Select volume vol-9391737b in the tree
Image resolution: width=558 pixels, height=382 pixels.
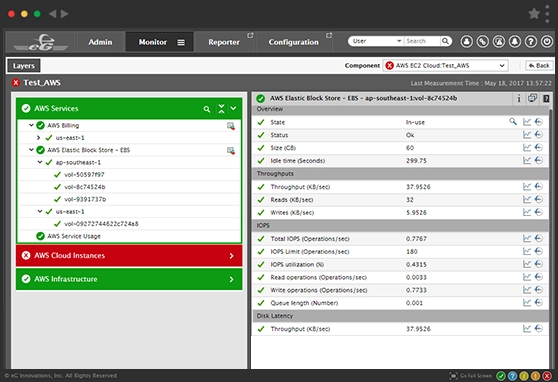click(x=85, y=199)
